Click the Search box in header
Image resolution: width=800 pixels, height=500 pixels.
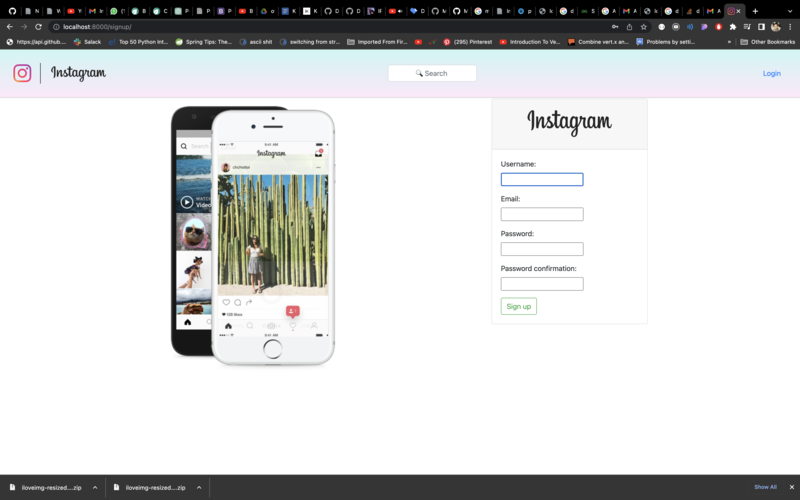(x=432, y=73)
